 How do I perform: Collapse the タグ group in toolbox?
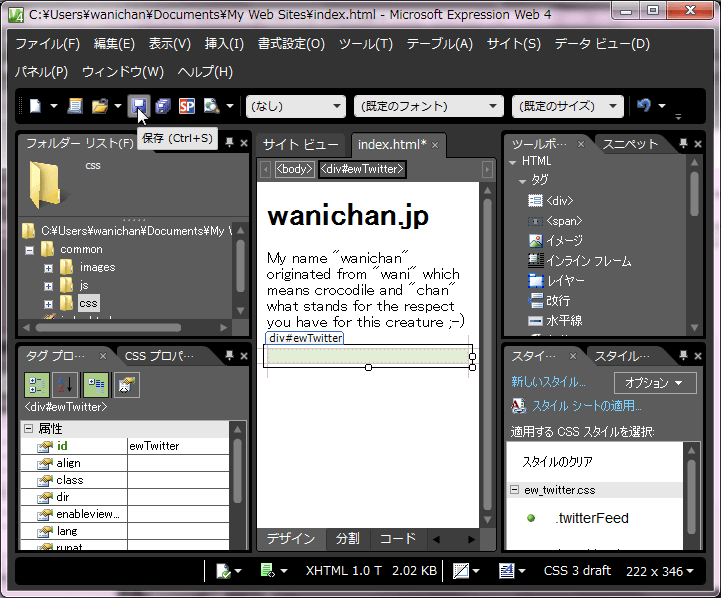[x=522, y=181]
